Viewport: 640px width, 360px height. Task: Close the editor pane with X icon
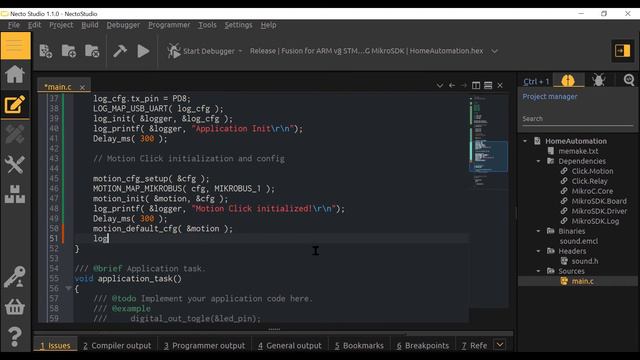(x=500, y=85)
